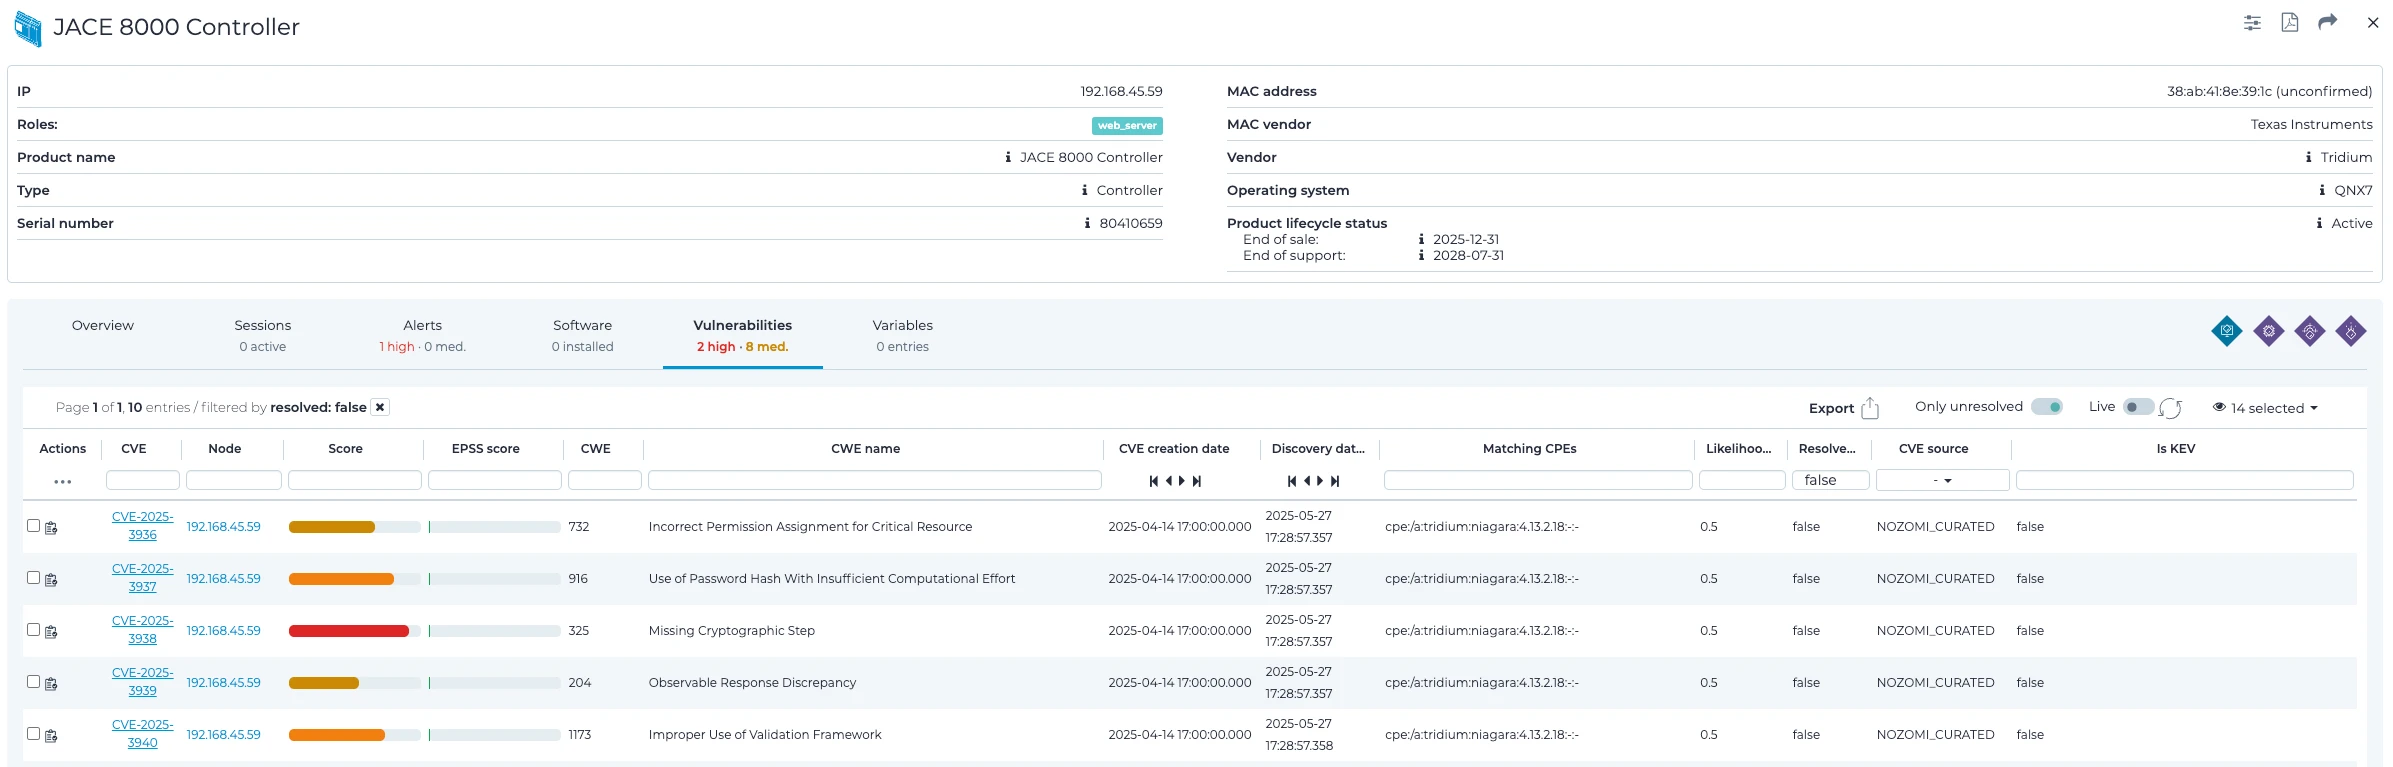Click clipboard icon for CVE-2025-3937 row
Screen dimensions: 2393x767
pos(51,580)
